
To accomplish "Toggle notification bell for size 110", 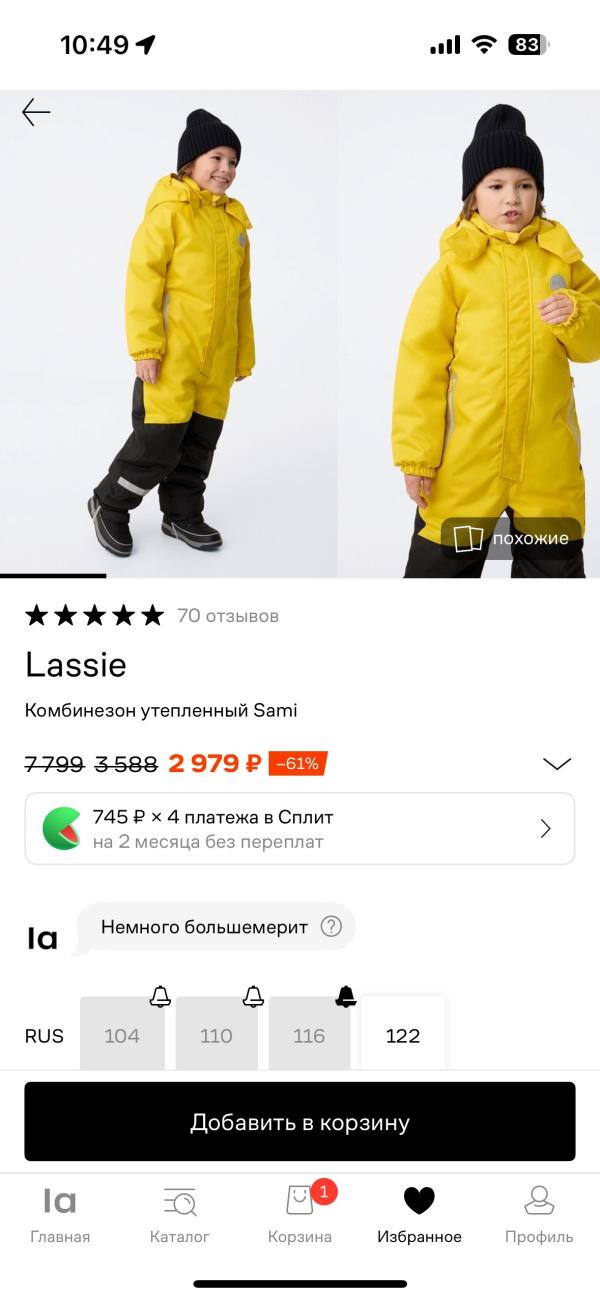I will pos(254,996).
